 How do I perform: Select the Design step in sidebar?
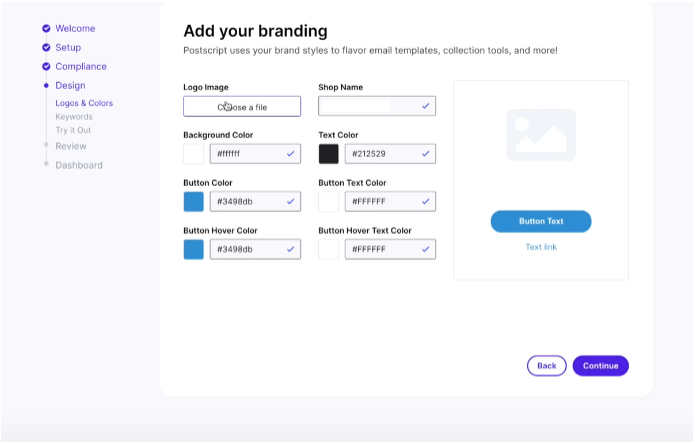click(70, 86)
